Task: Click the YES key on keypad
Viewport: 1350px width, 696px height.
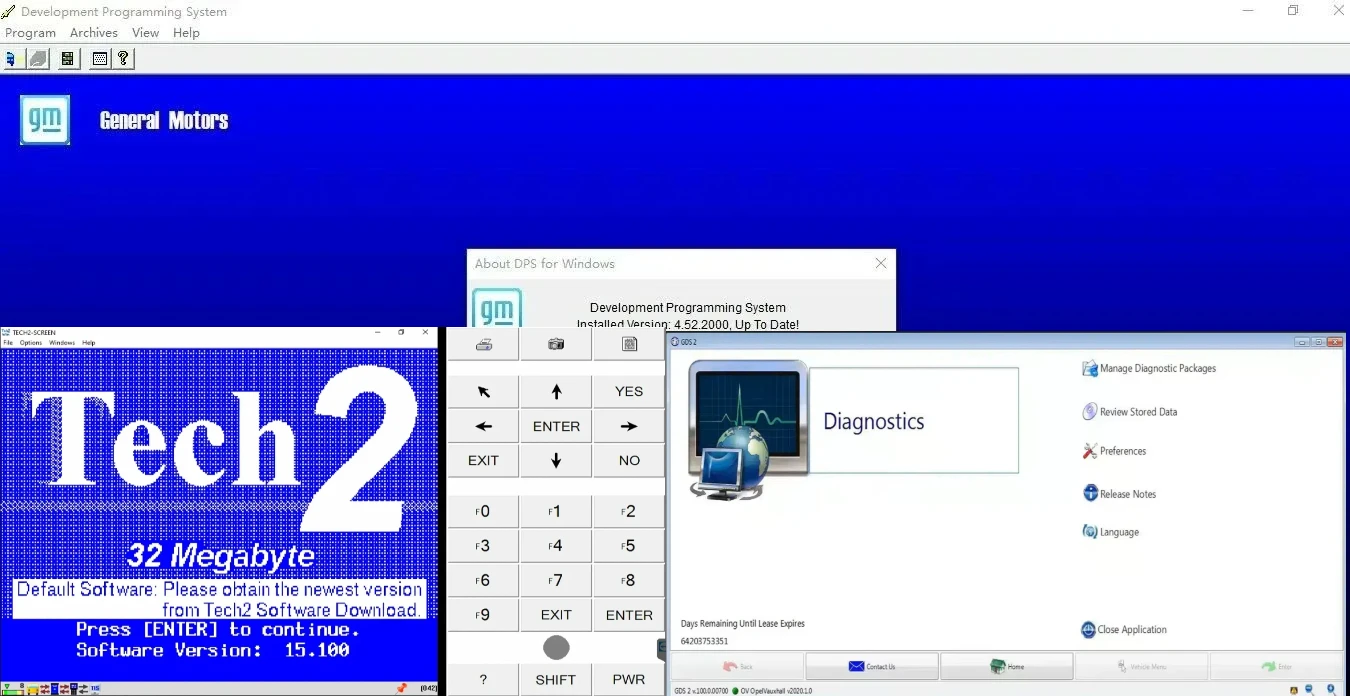Action: [629, 392]
